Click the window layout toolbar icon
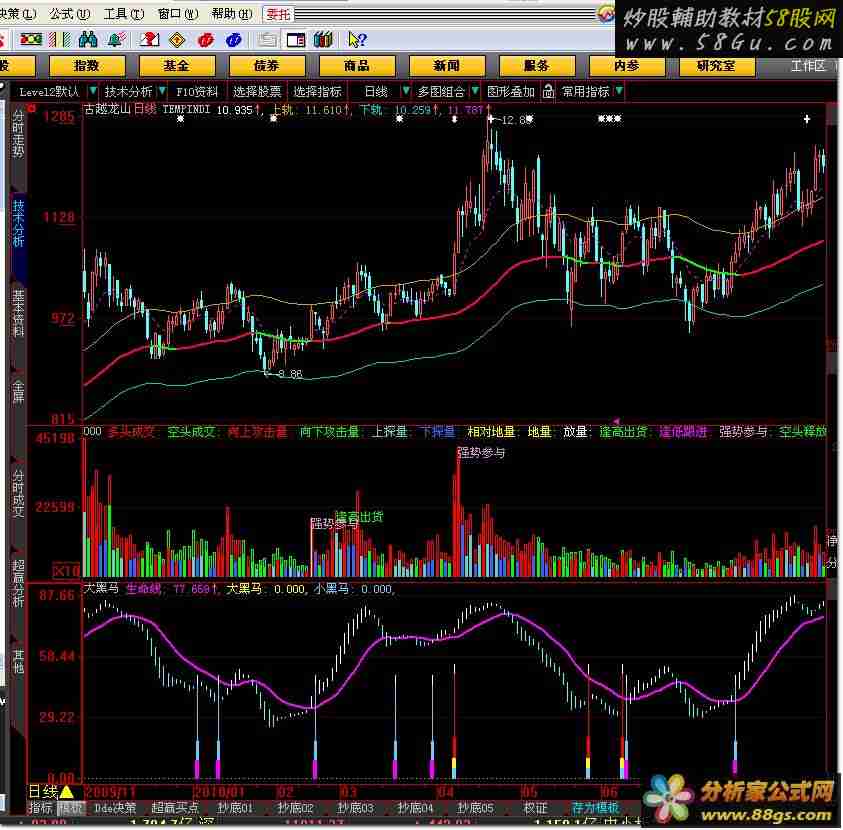The image size is (843, 830). (x=296, y=40)
